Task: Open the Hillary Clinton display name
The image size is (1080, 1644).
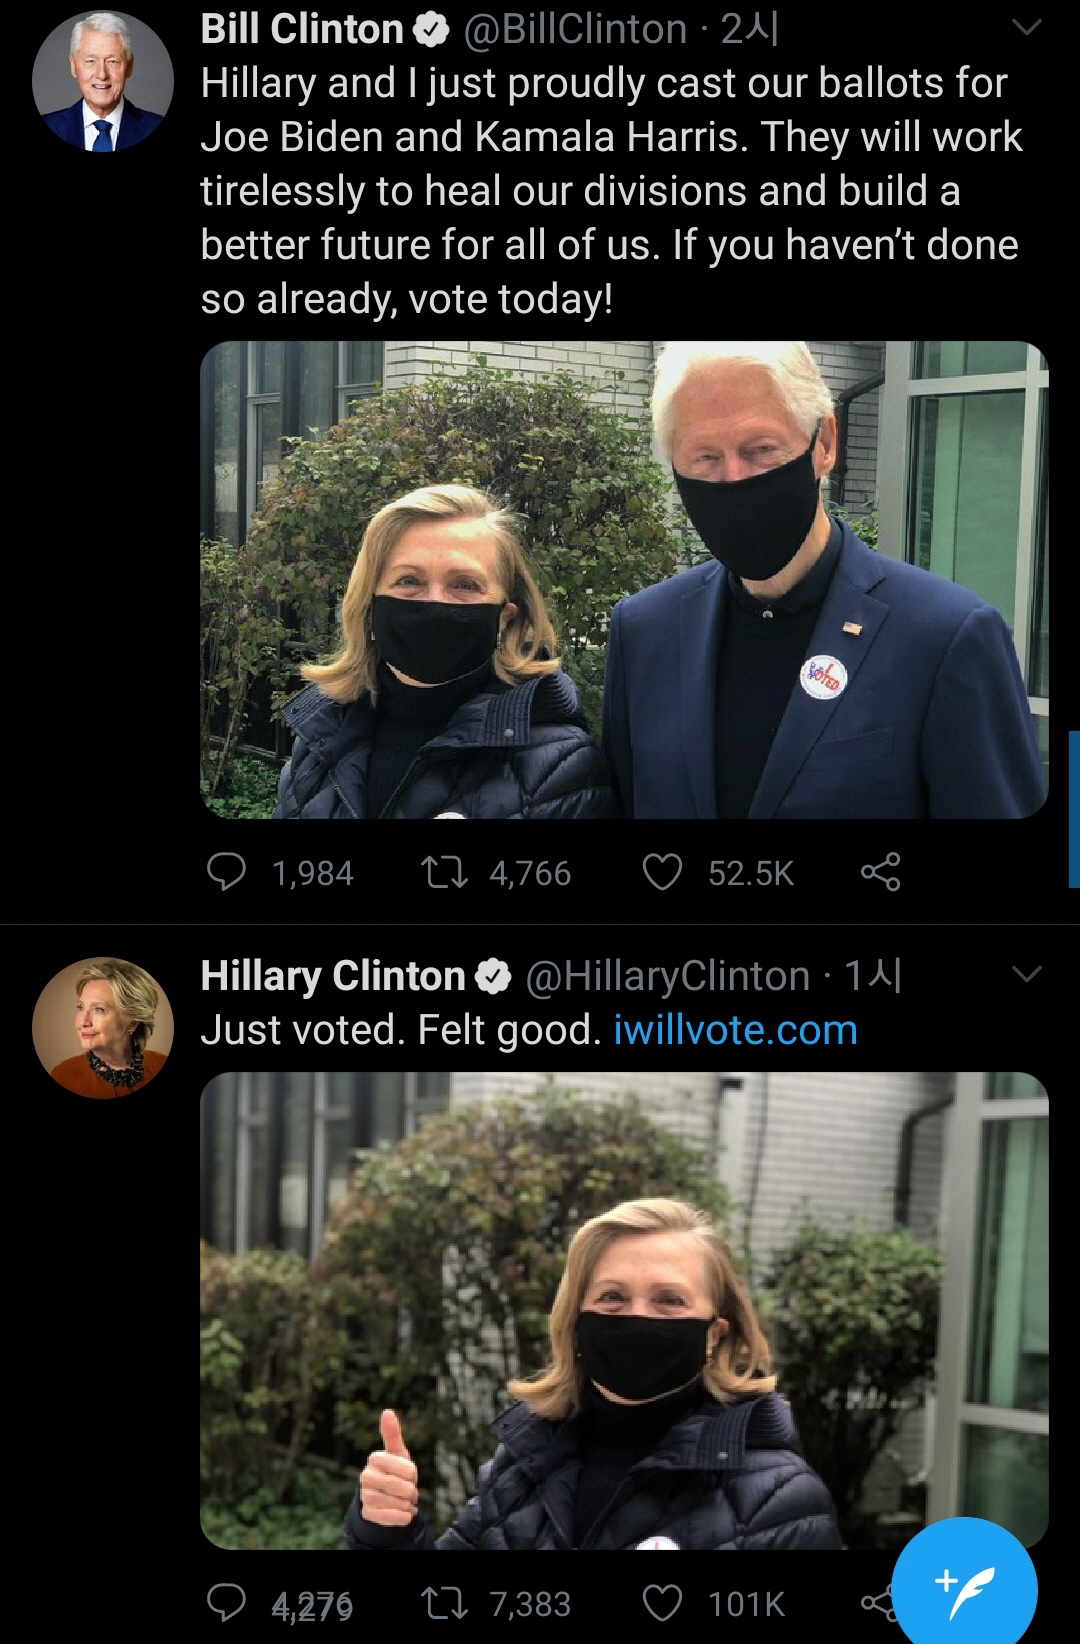Action: [333, 976]
